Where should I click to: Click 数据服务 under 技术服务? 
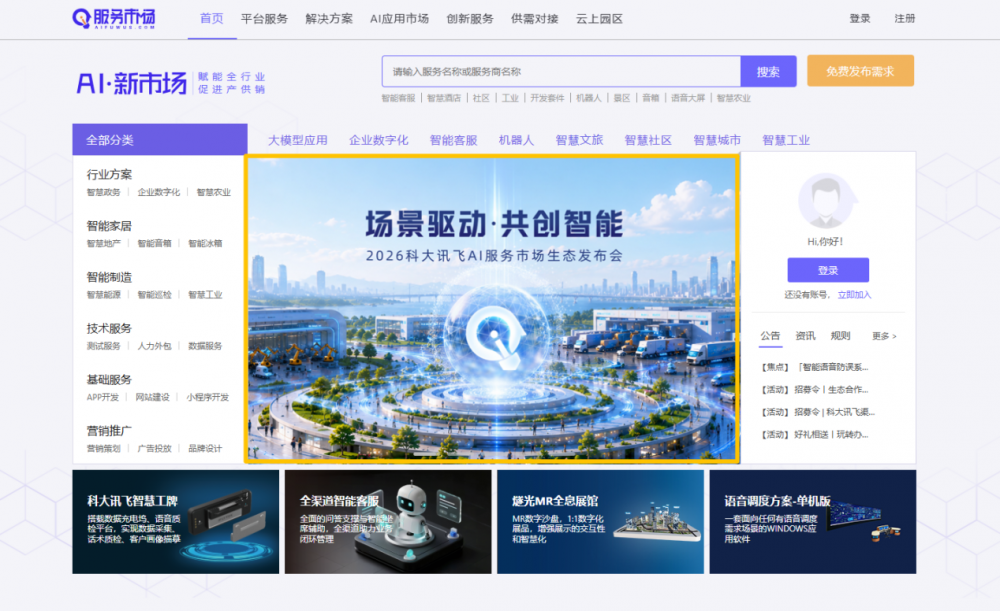point(205,346)
